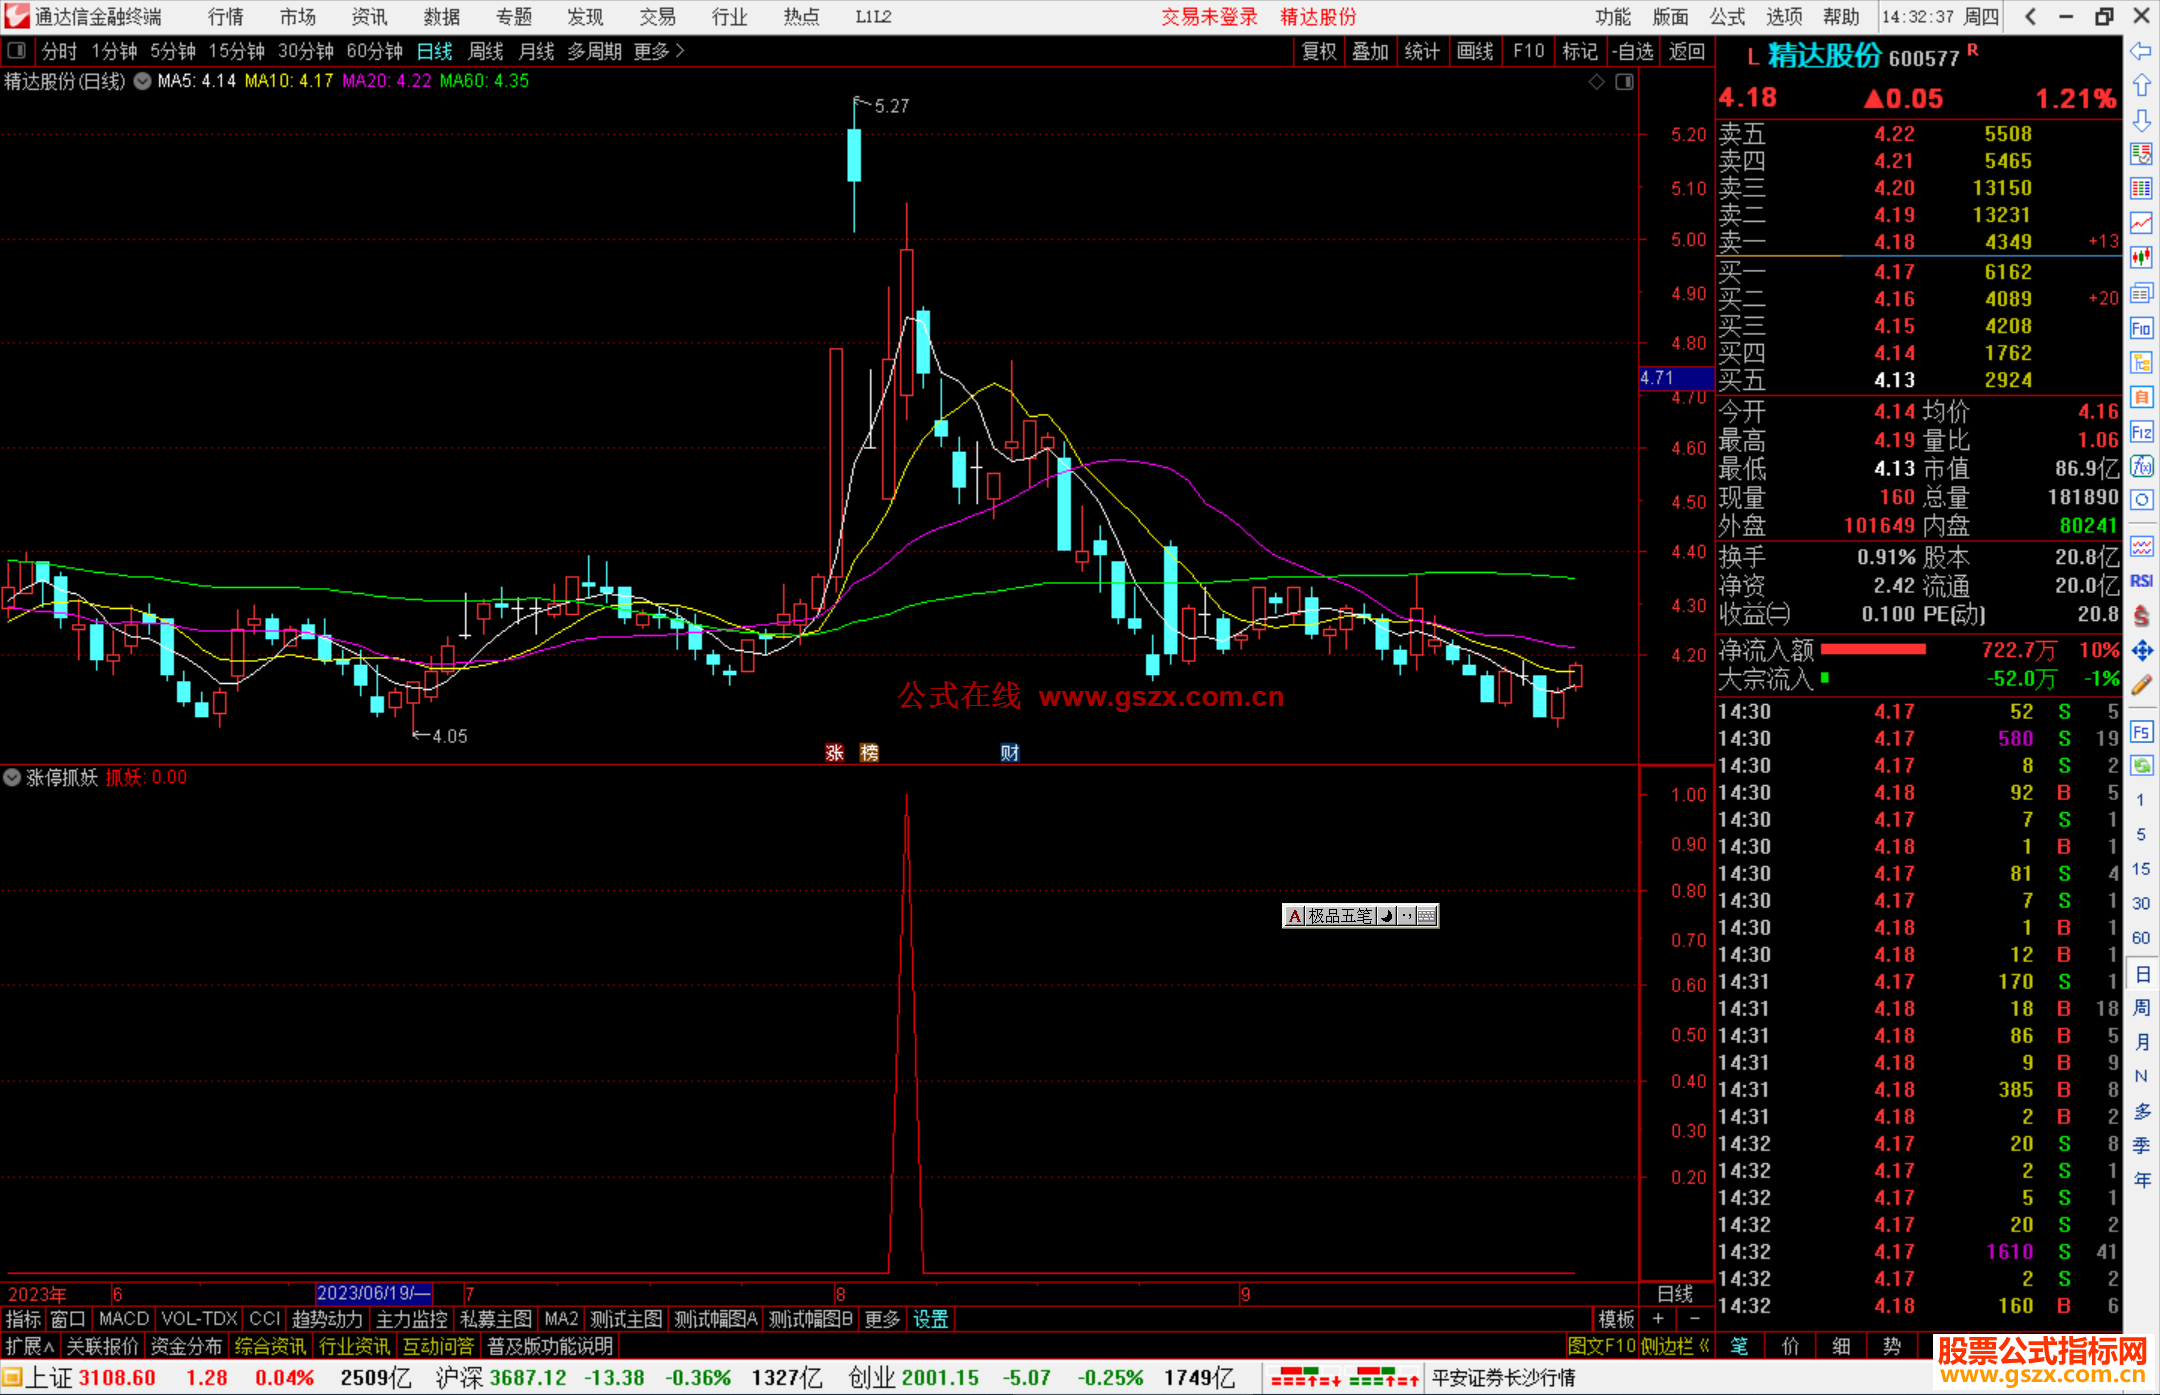This screenshot has height=1395, width=2160.
Task: Click the F10 icon in right sidebar
Action: [2140, 328]
